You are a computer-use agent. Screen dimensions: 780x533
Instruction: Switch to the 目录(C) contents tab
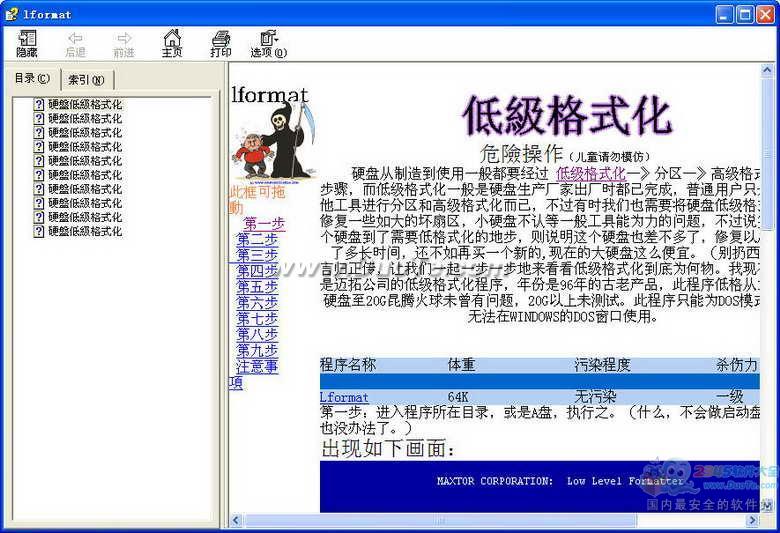pyautogui.click(x=32, y=79)
